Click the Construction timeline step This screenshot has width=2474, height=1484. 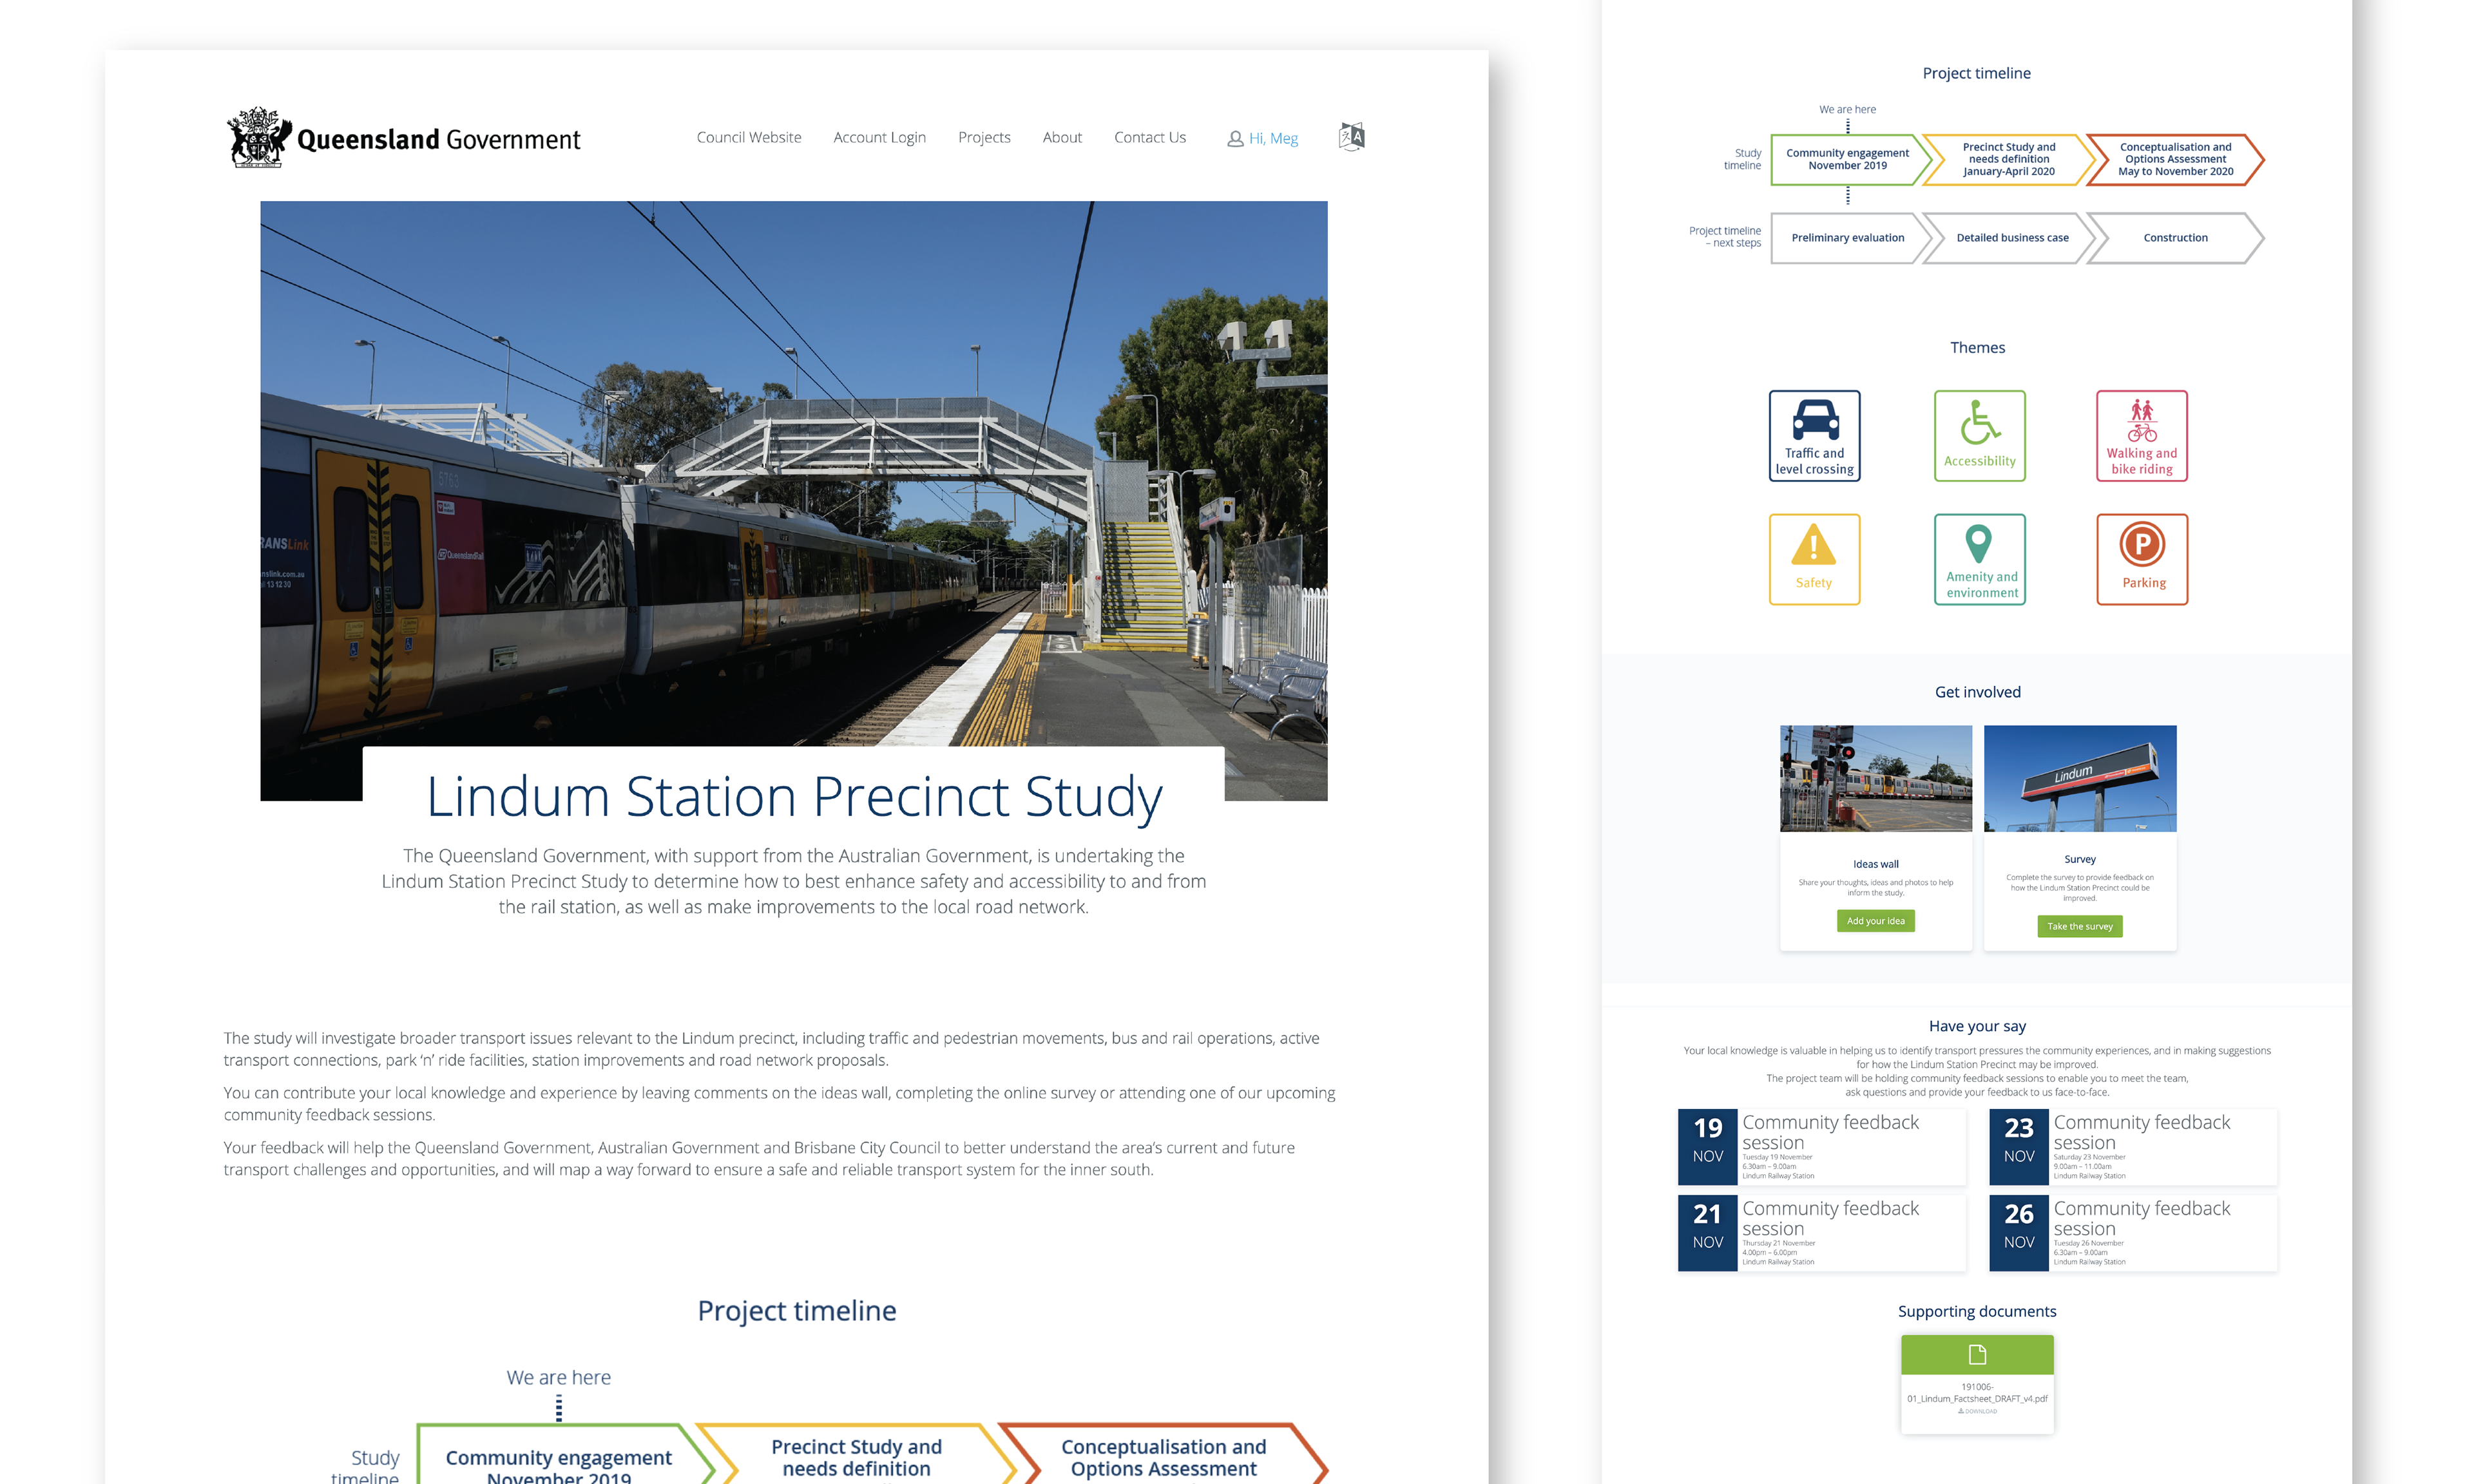2175,238
